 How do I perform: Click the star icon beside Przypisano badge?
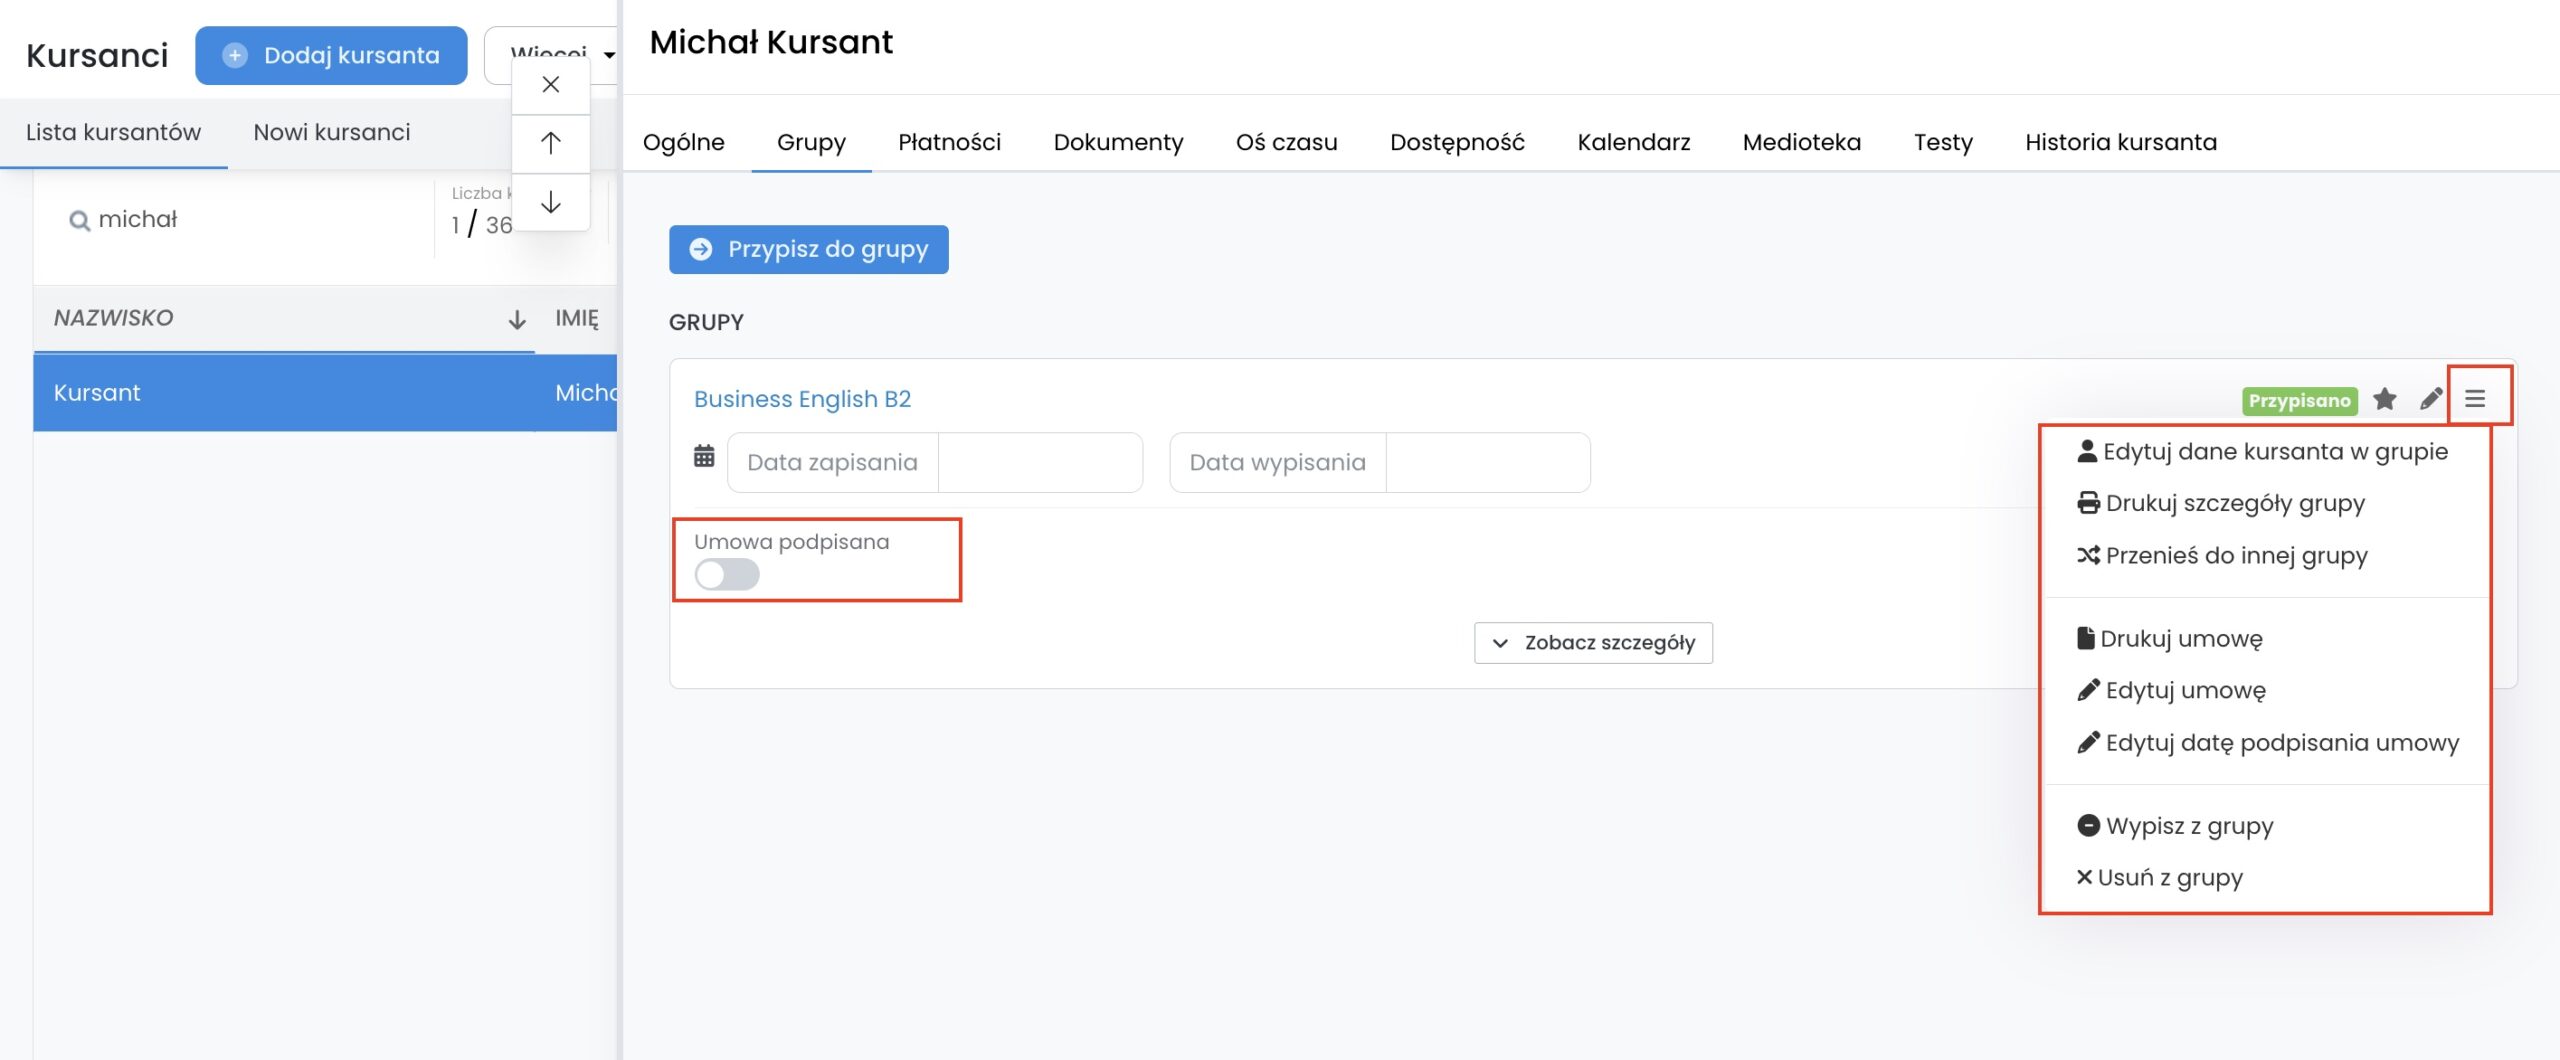(2384, 400)
